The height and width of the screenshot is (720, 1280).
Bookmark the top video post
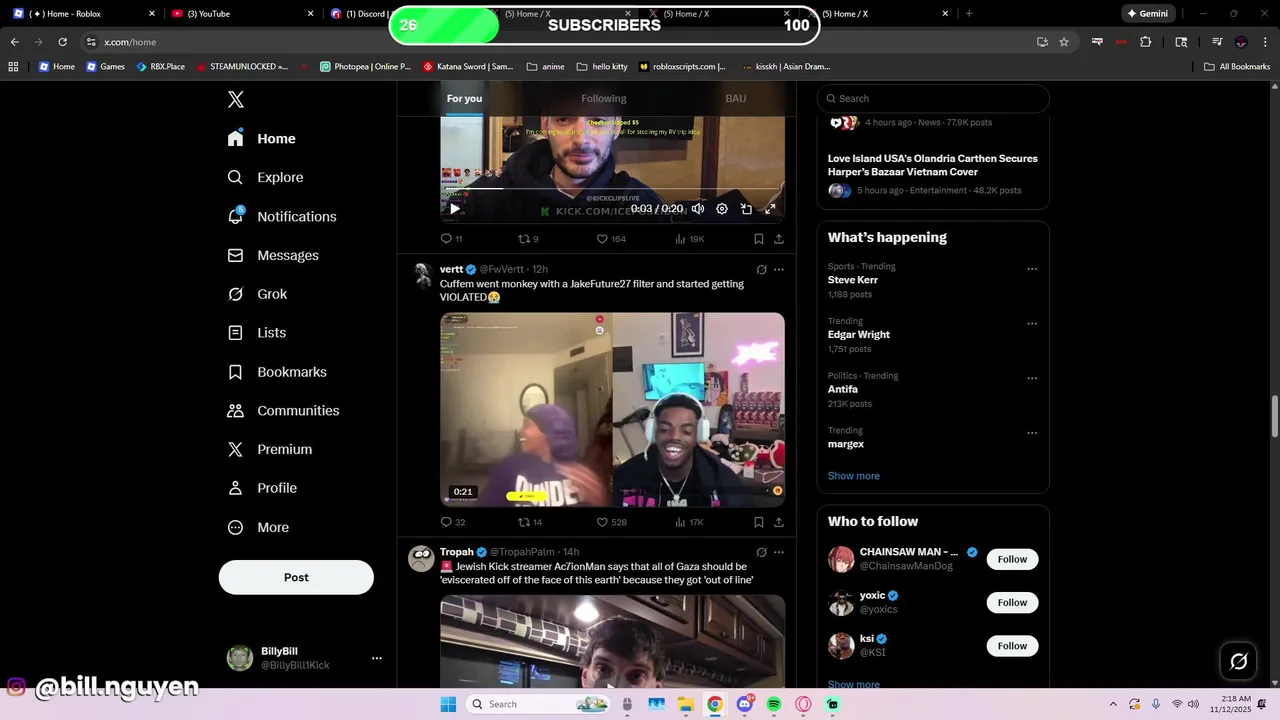pos(759,239)
